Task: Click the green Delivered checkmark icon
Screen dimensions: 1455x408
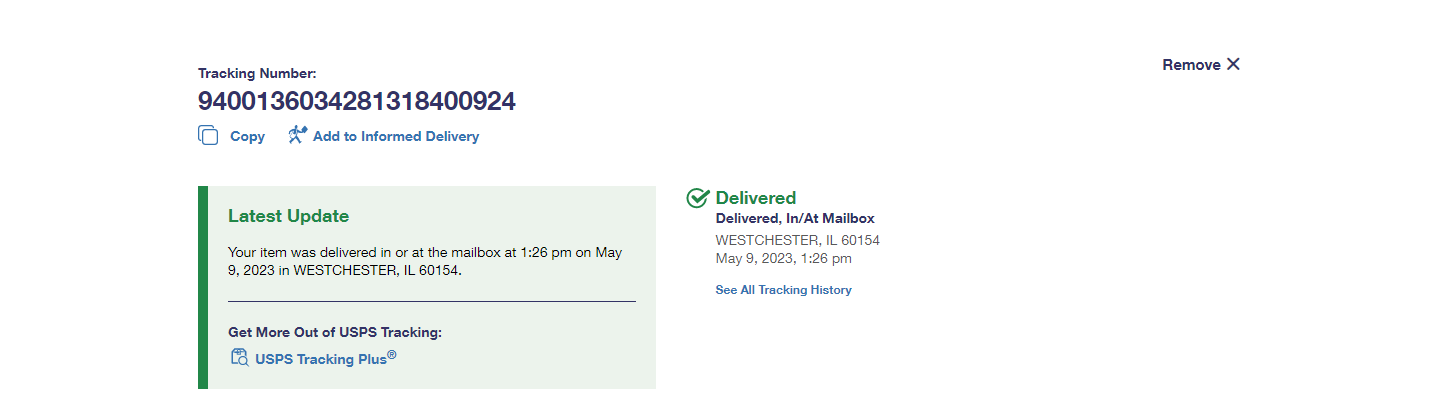Action: tap(698, 198)
